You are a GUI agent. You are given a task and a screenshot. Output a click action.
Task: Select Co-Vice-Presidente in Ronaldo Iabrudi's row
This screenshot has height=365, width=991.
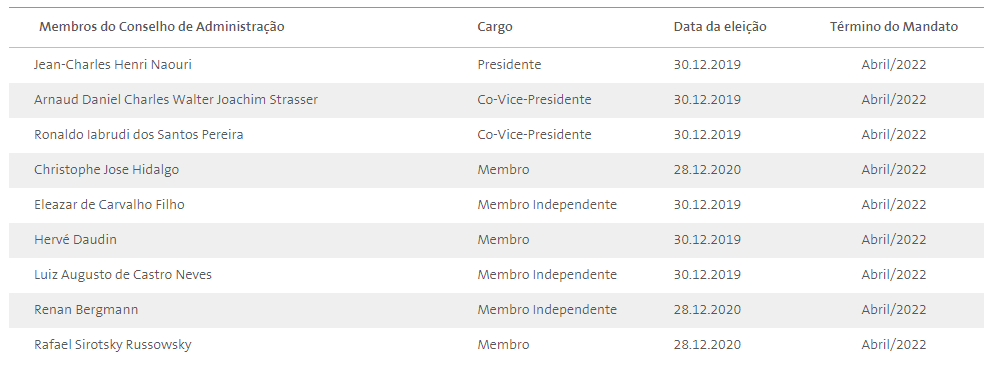pyautogui.click(x=534, y=135)
